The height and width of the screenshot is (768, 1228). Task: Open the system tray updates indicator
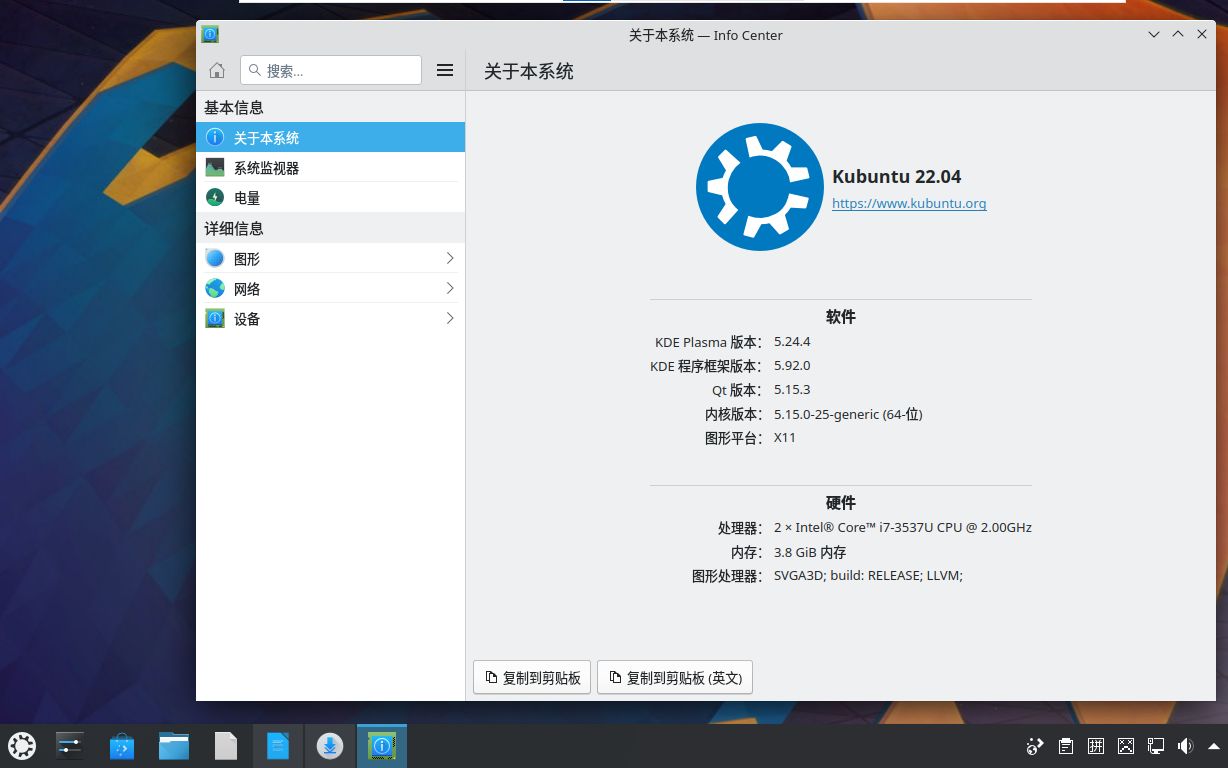click(1035, 746)
